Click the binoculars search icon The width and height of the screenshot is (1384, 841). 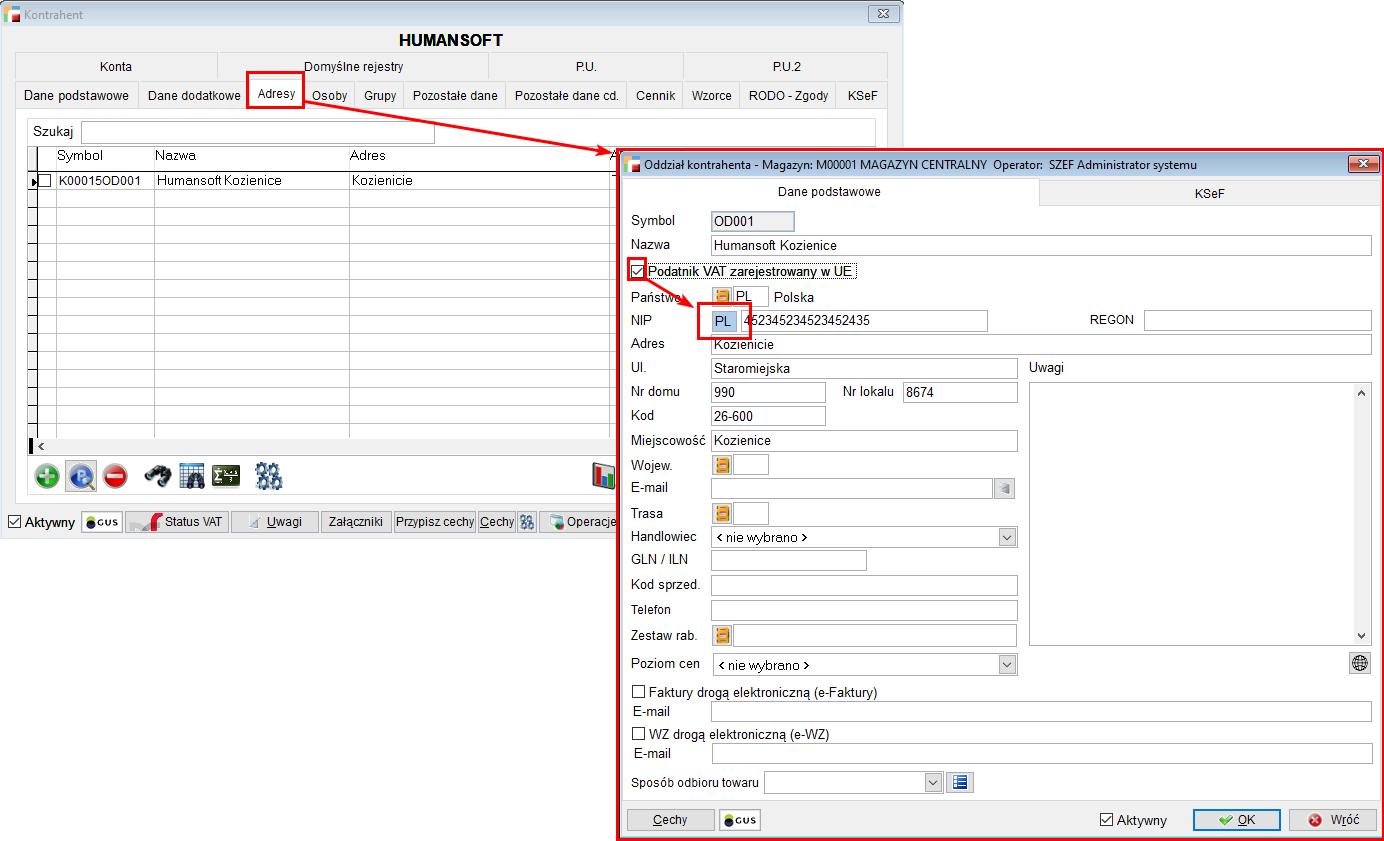click(x=158, y=476)
